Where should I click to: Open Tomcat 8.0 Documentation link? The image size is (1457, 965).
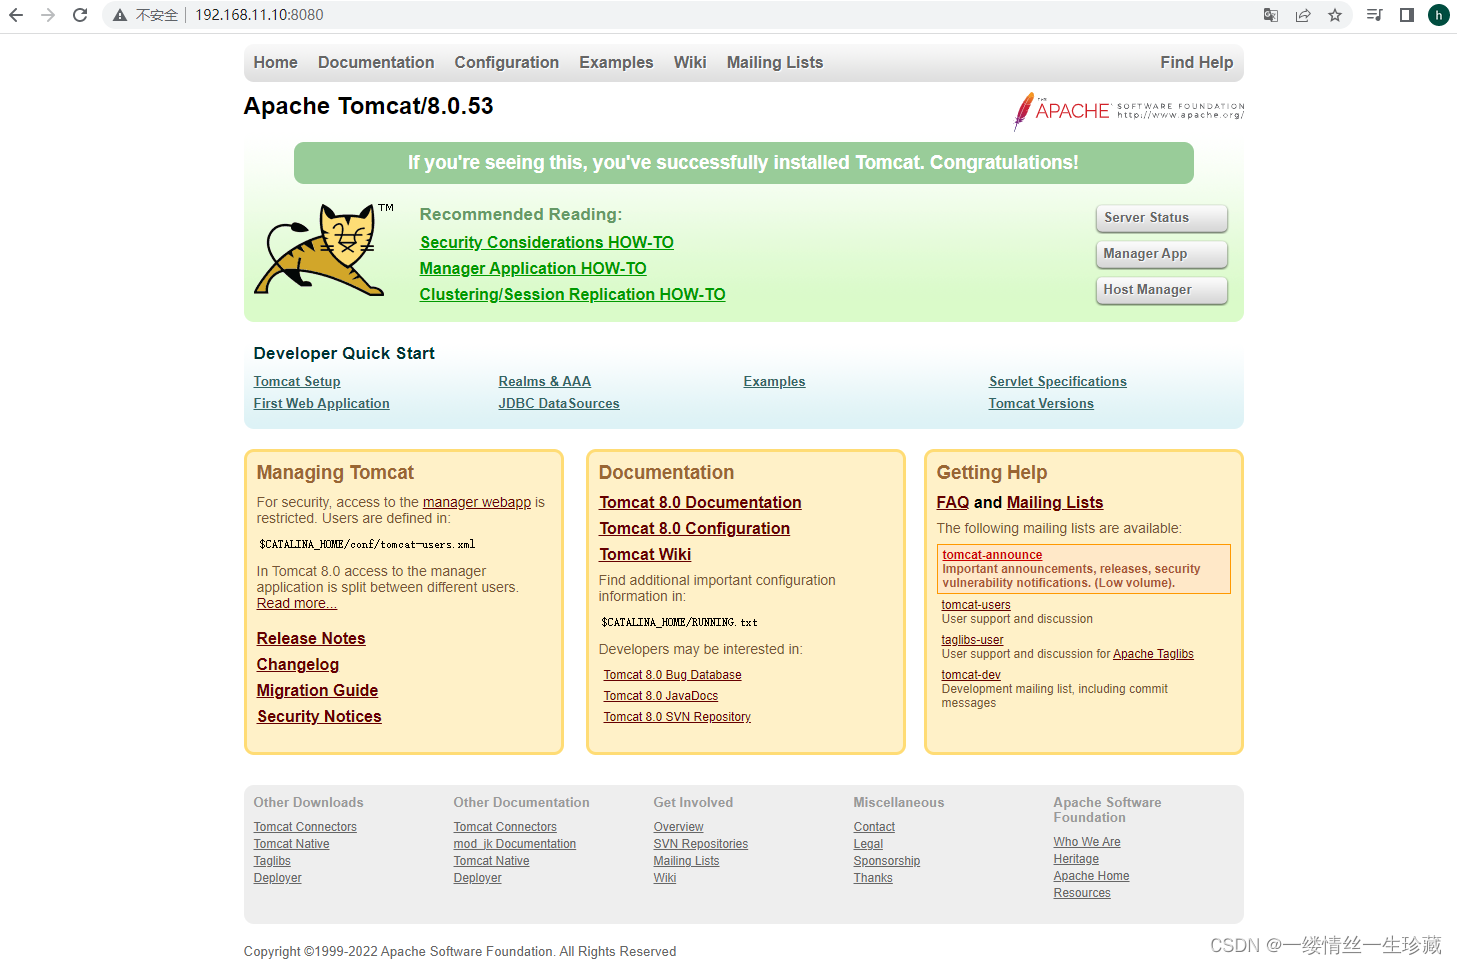point(700,502)
